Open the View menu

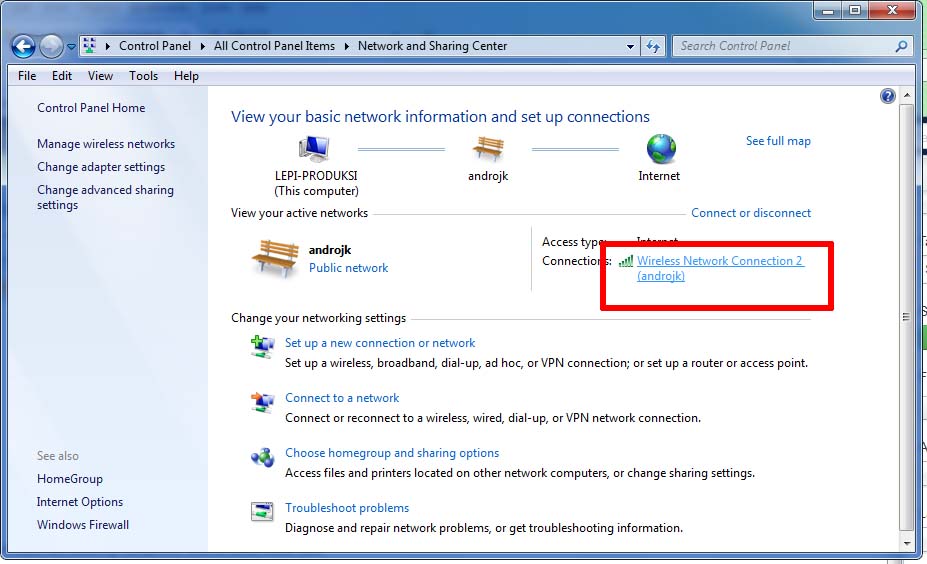click(x=100, y=76)
